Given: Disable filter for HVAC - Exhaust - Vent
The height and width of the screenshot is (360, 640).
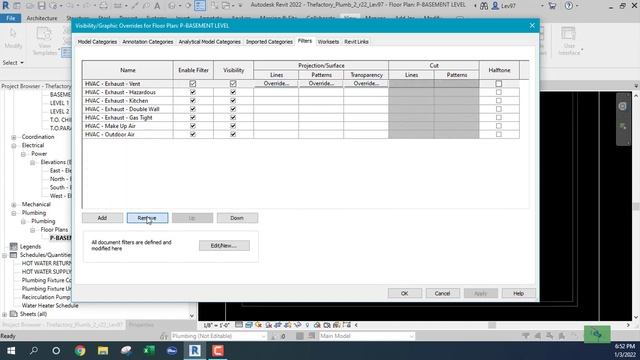Looking at the screenshot, I should pyautogui.click(x=193, y=84).
